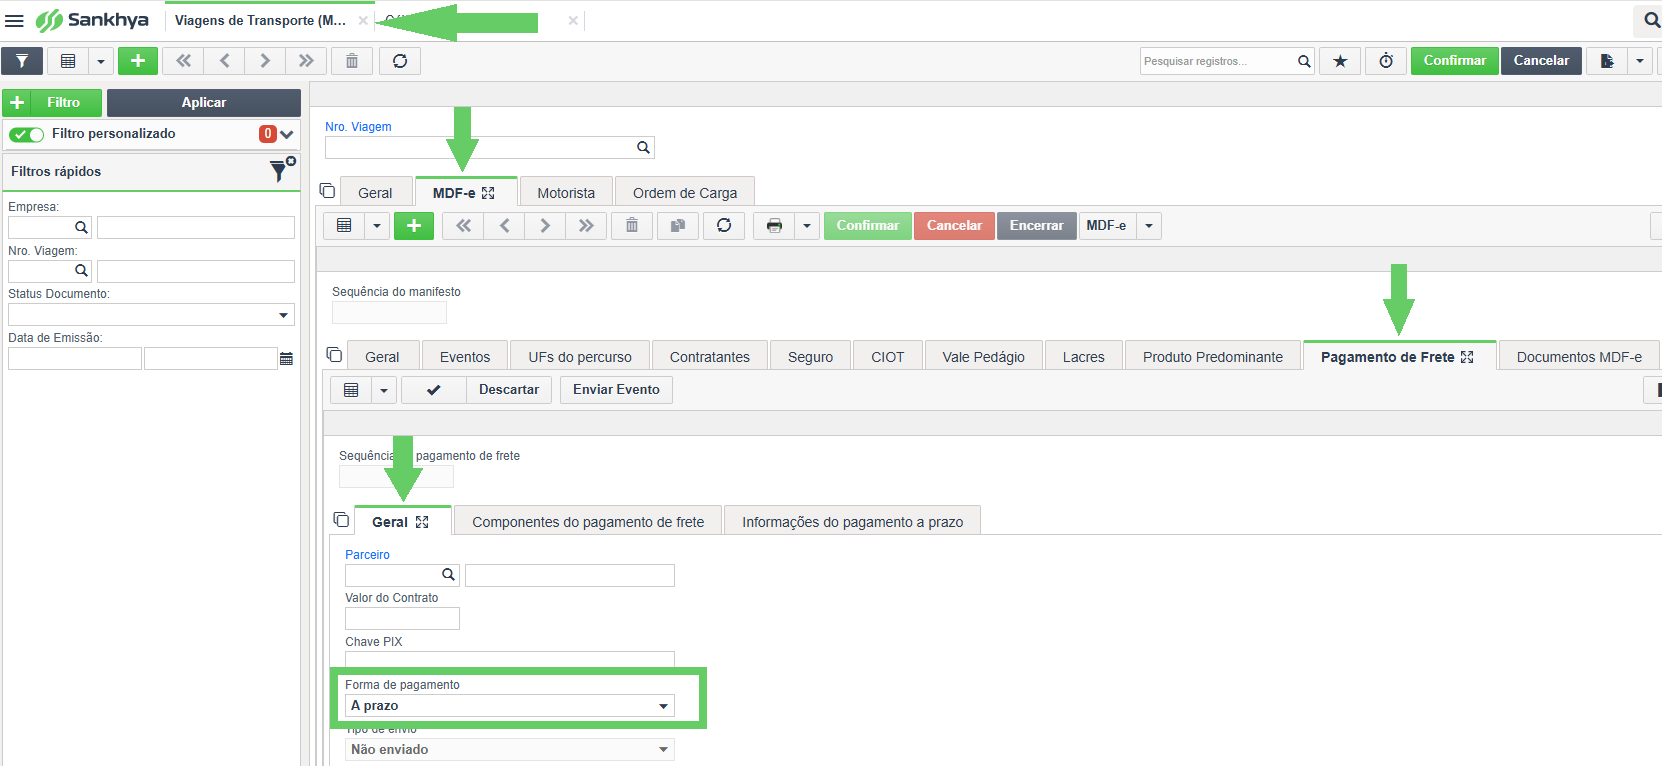Open the Documentos MDF-e tab
This screenshot has height=766, width=1662.
tap(1579, 357)
